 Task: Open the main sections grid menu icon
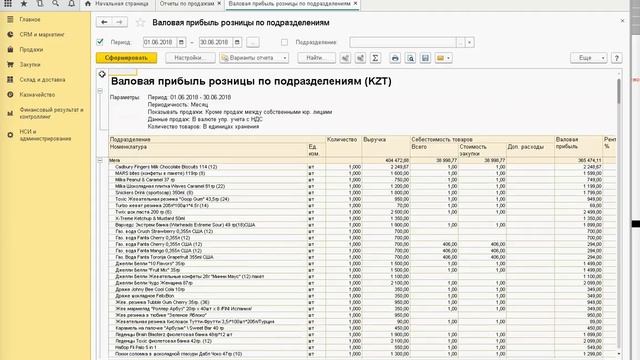click(8, 4)
